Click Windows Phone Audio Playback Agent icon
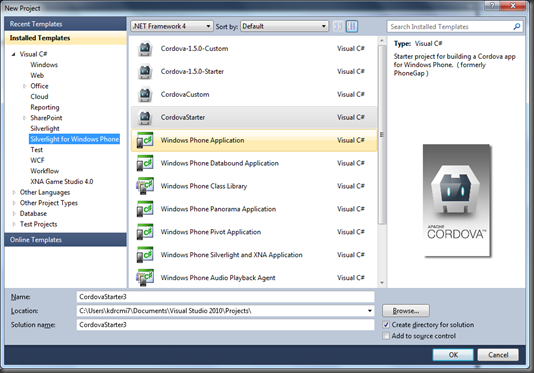This screenshot has width=534, height=373. point(145,278)
